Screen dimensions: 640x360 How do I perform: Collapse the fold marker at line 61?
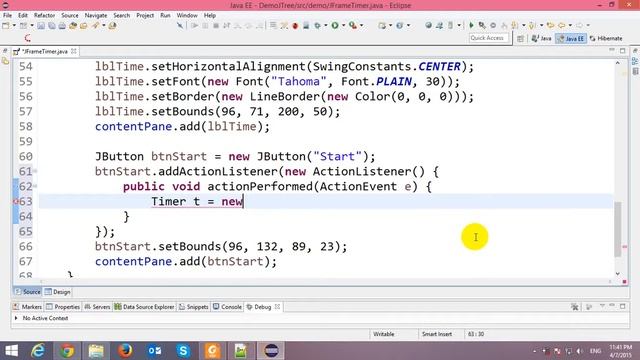pyautogui.click(x=35, y=171)
